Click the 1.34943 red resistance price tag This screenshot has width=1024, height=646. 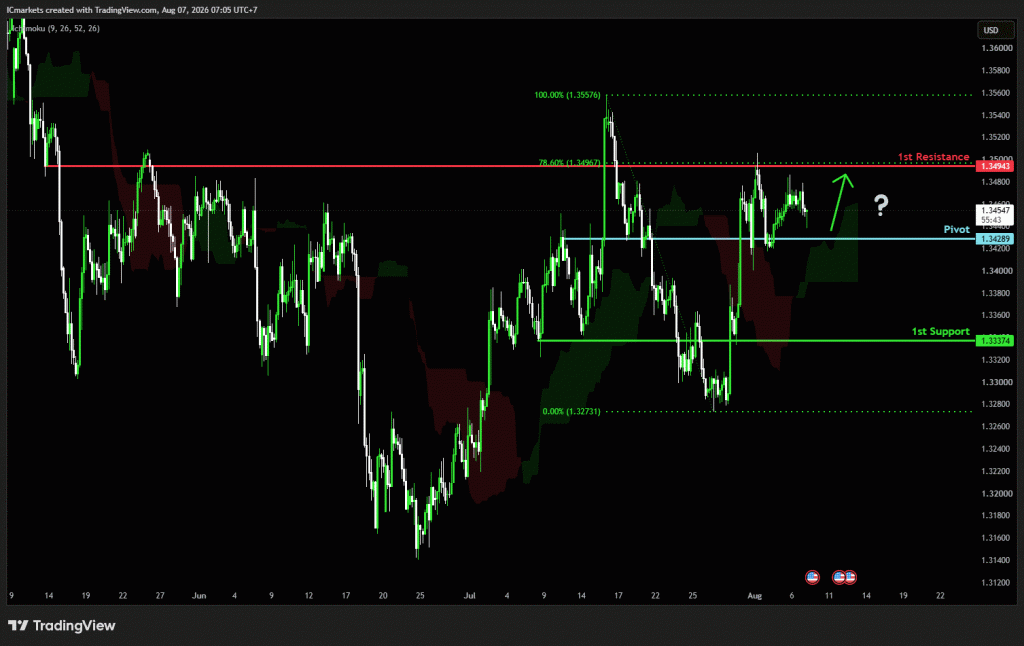(995, 166)
